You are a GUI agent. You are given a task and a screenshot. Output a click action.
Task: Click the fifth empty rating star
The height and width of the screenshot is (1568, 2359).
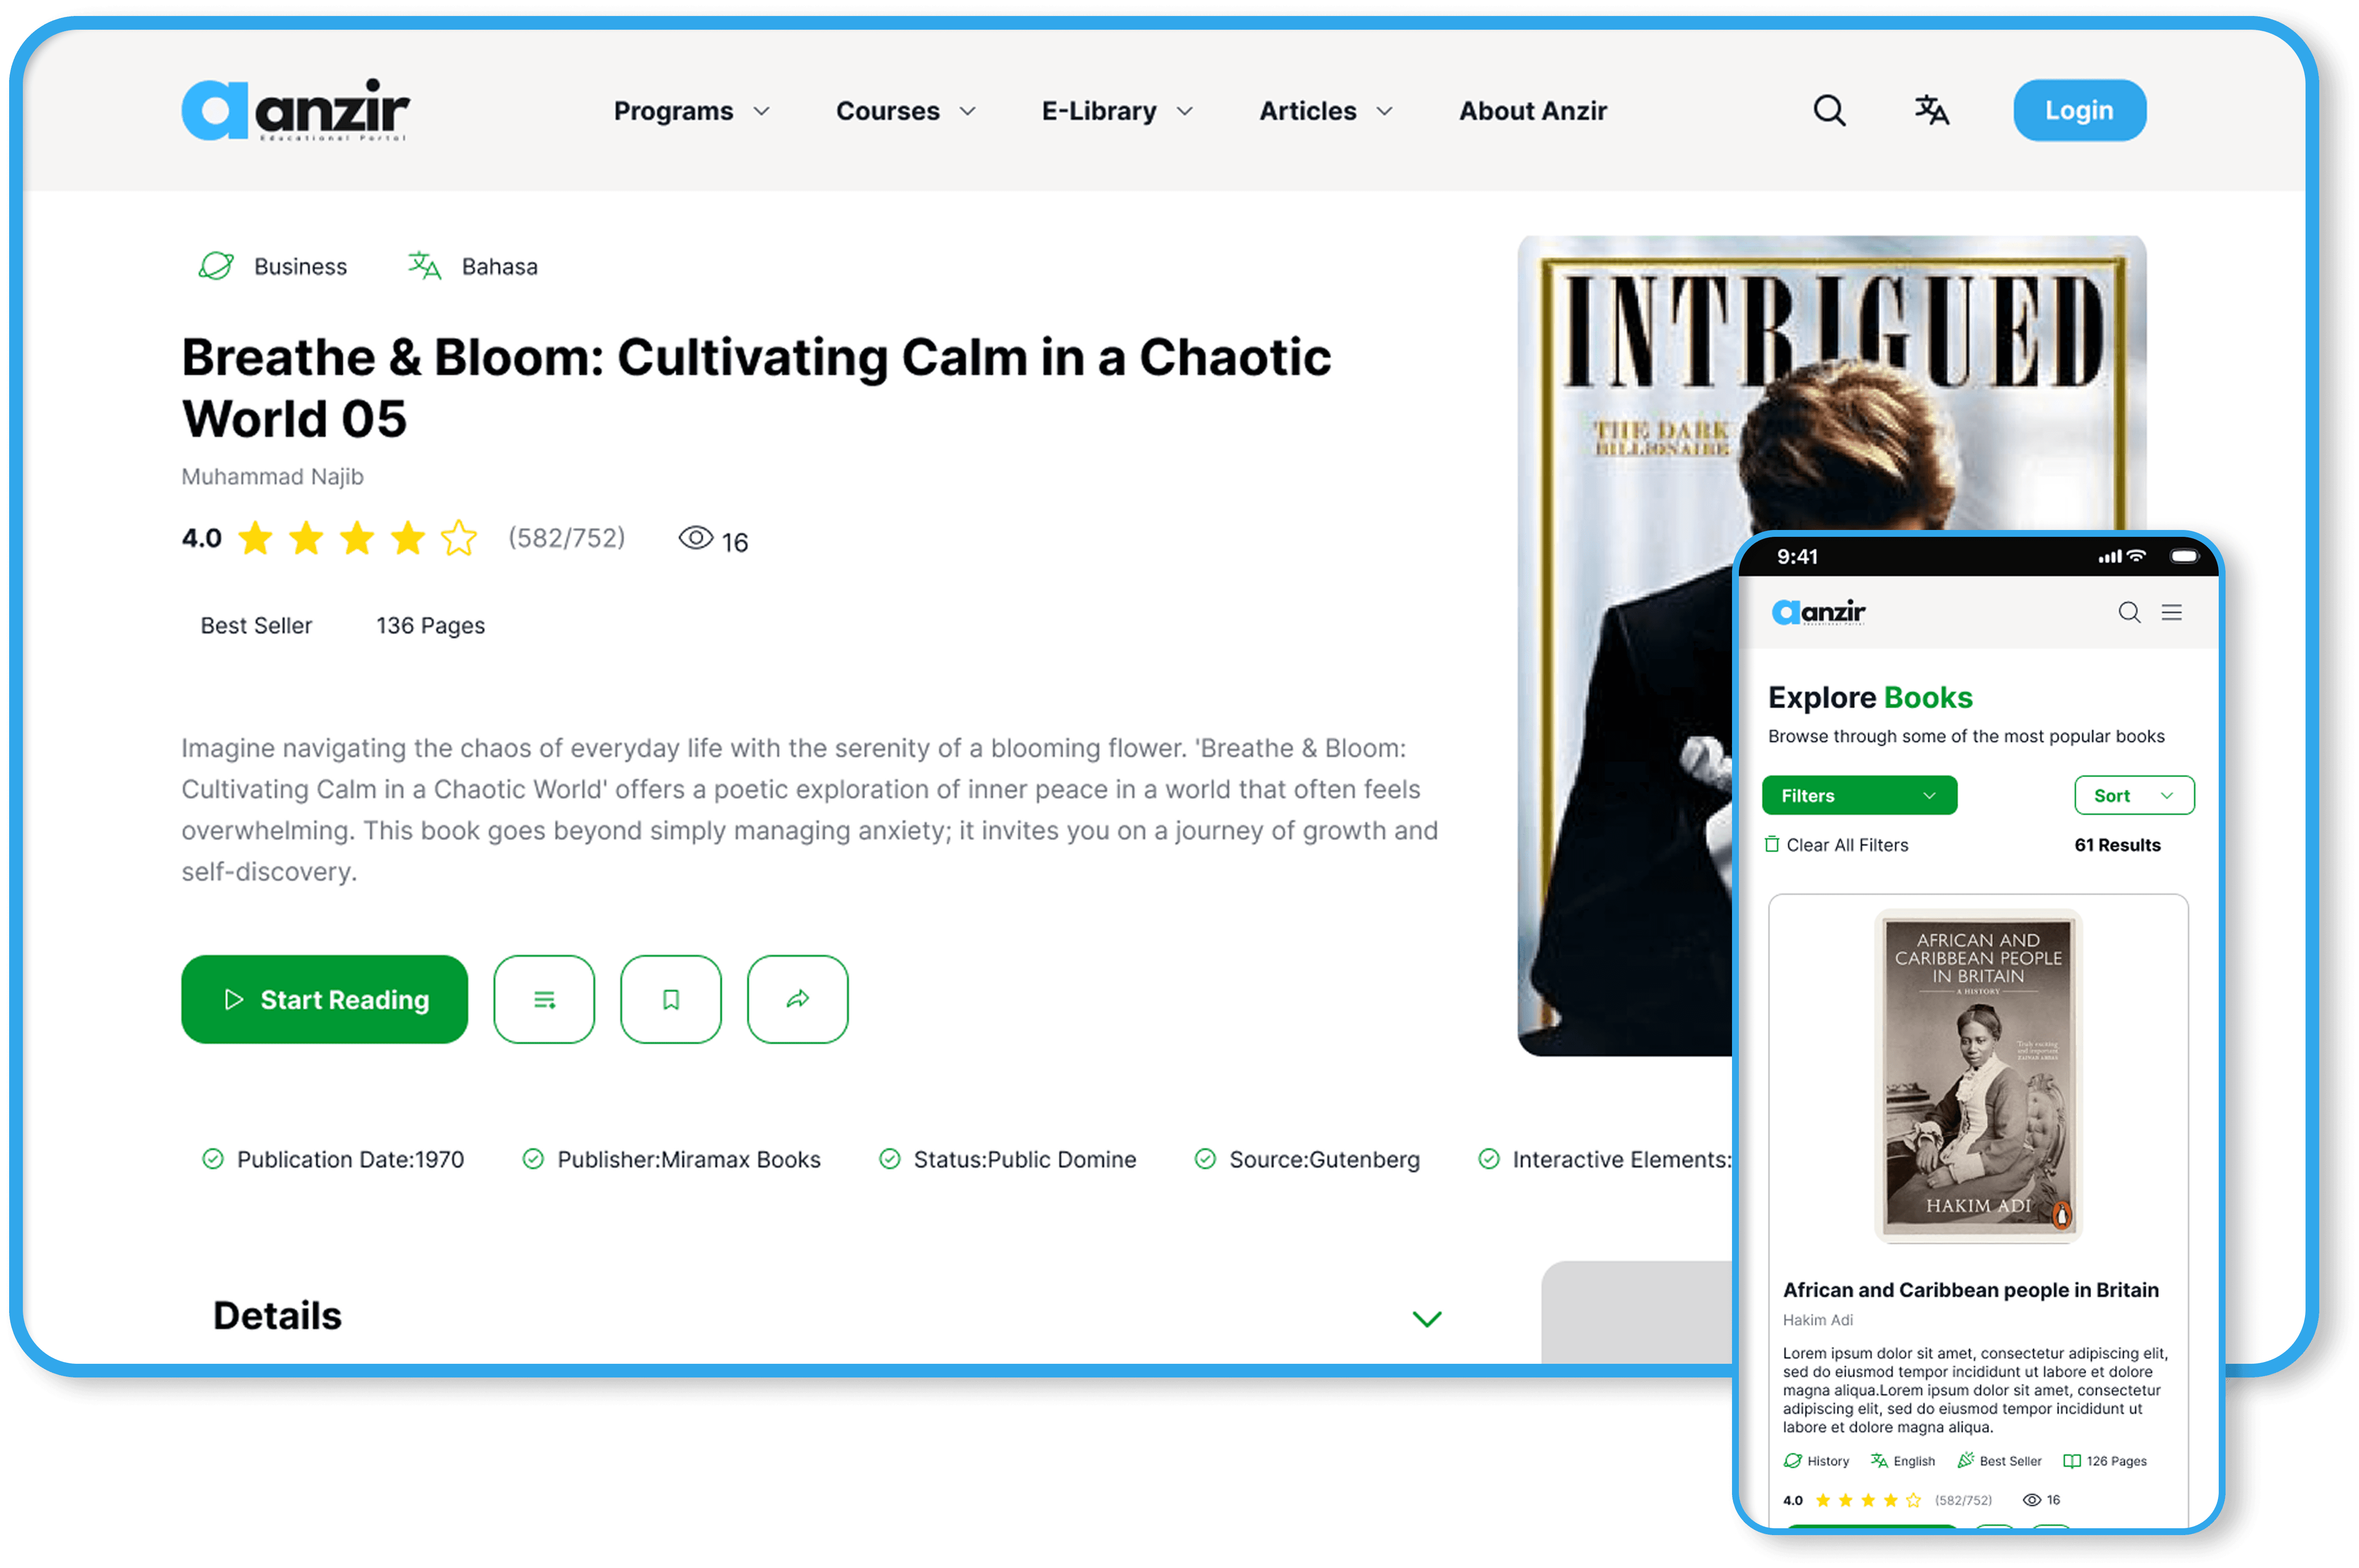click(x=459, y=538)
